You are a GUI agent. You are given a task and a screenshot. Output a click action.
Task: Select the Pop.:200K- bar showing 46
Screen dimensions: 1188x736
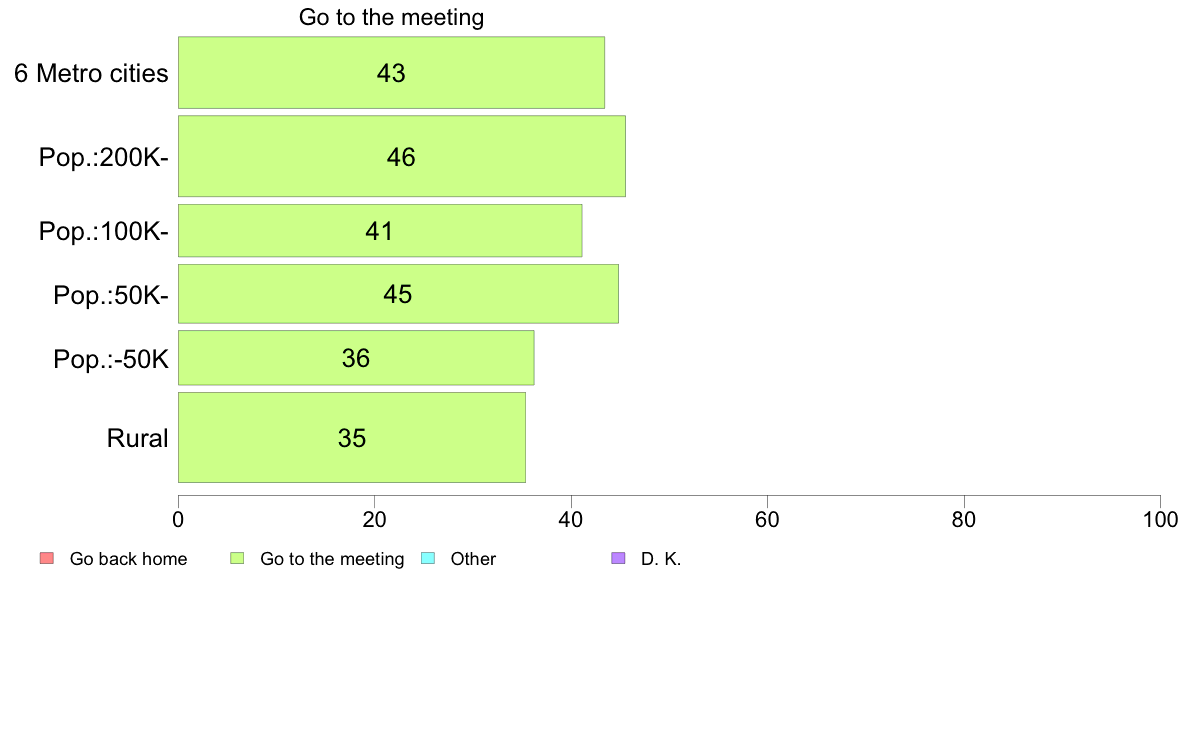[x=402, y=156]
